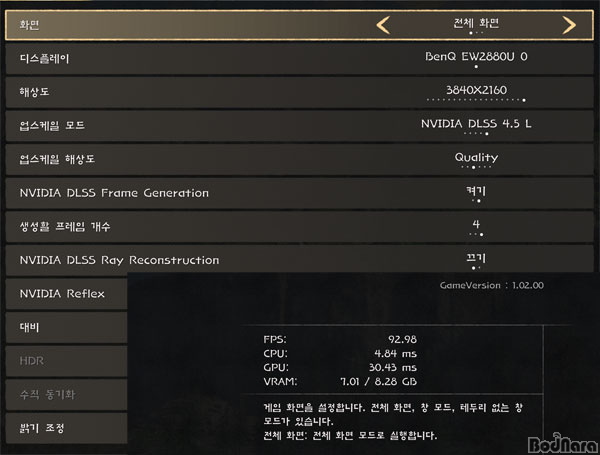Screen dimensions: 600x455
Task: Change the Quality upscale resolution value
Action: [476, 158]
